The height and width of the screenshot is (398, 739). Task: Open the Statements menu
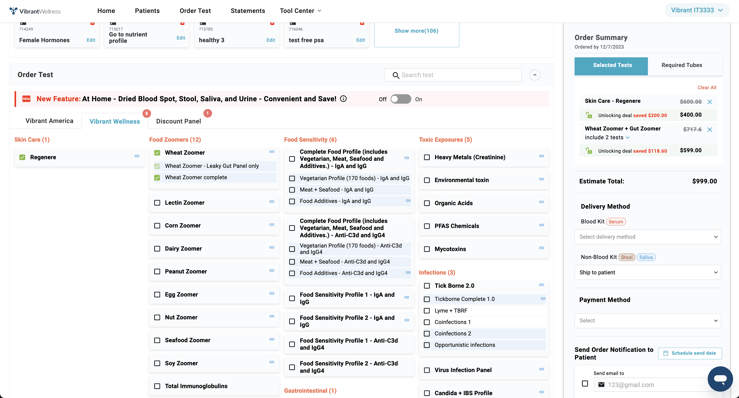click(x=247, y=11)
